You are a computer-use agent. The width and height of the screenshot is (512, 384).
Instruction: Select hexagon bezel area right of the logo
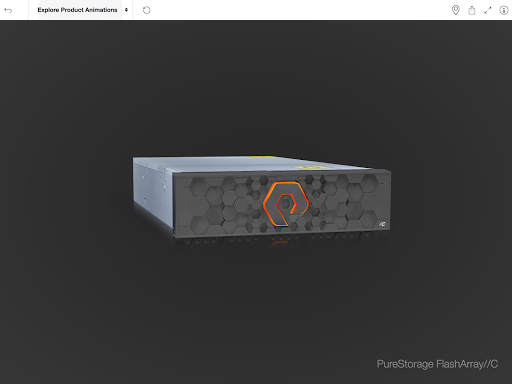click(348, 203)
